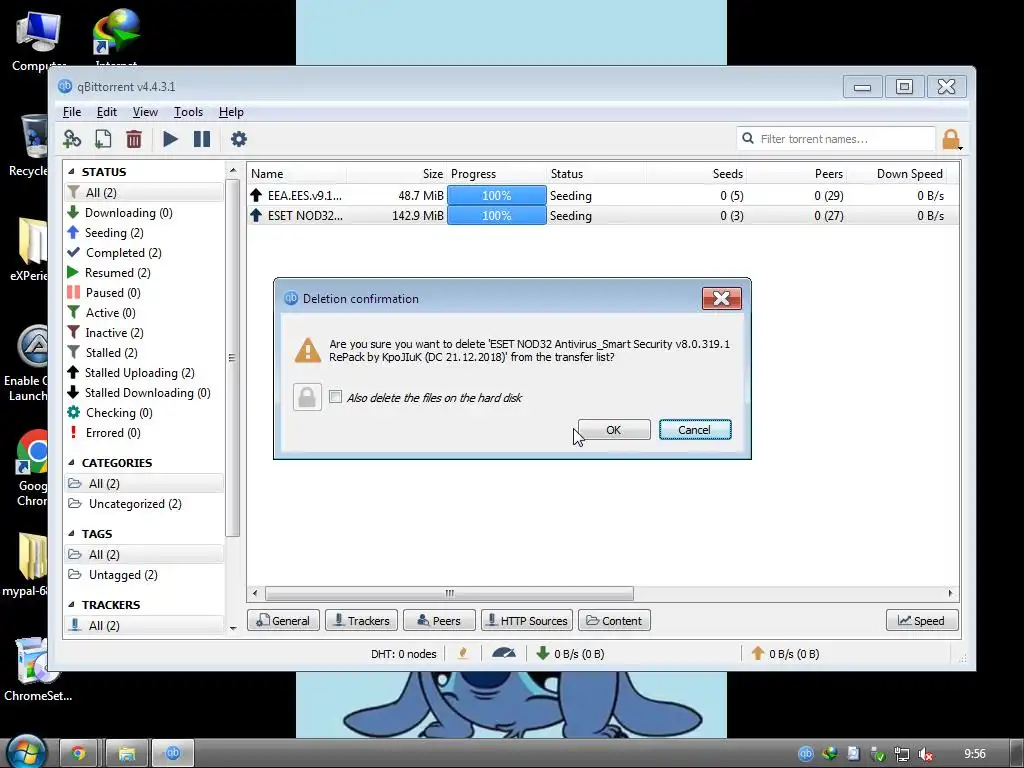Click the orange lock icon beside filter box
1024x768 pixels.
point(951,139)
